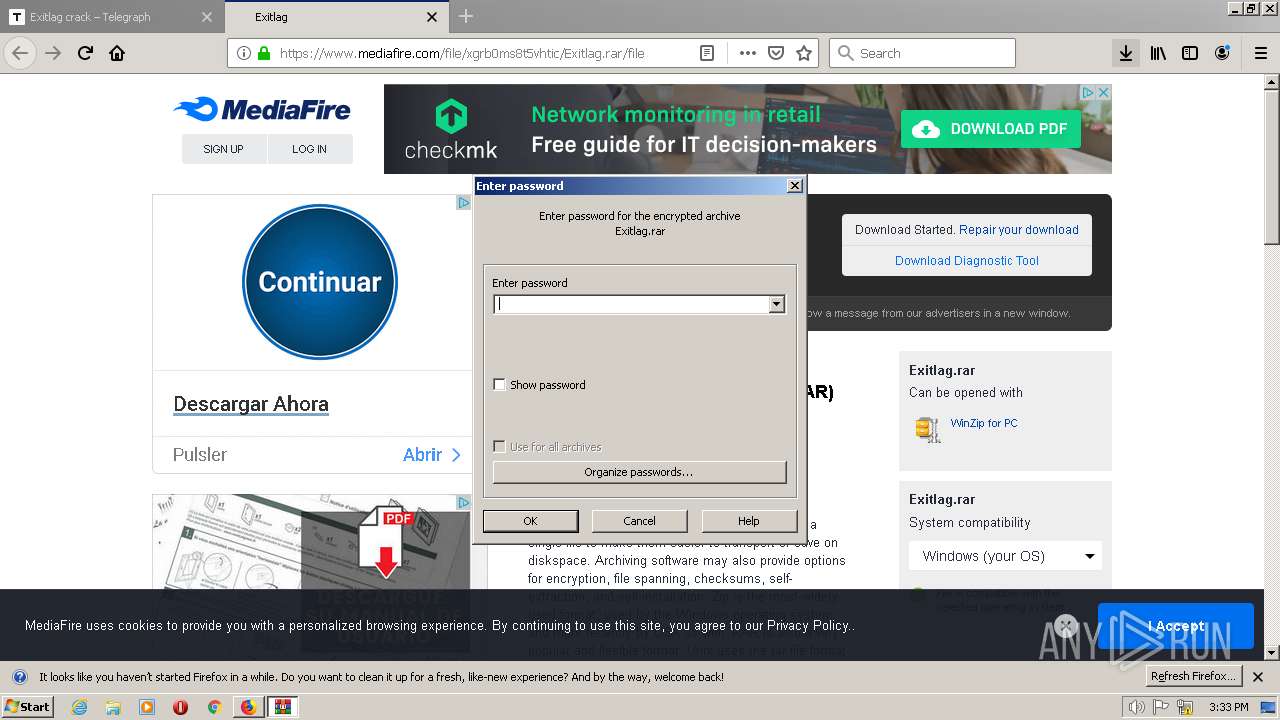
Task: Switch to WinRAR taskbar button
Action: pos(283,707)
